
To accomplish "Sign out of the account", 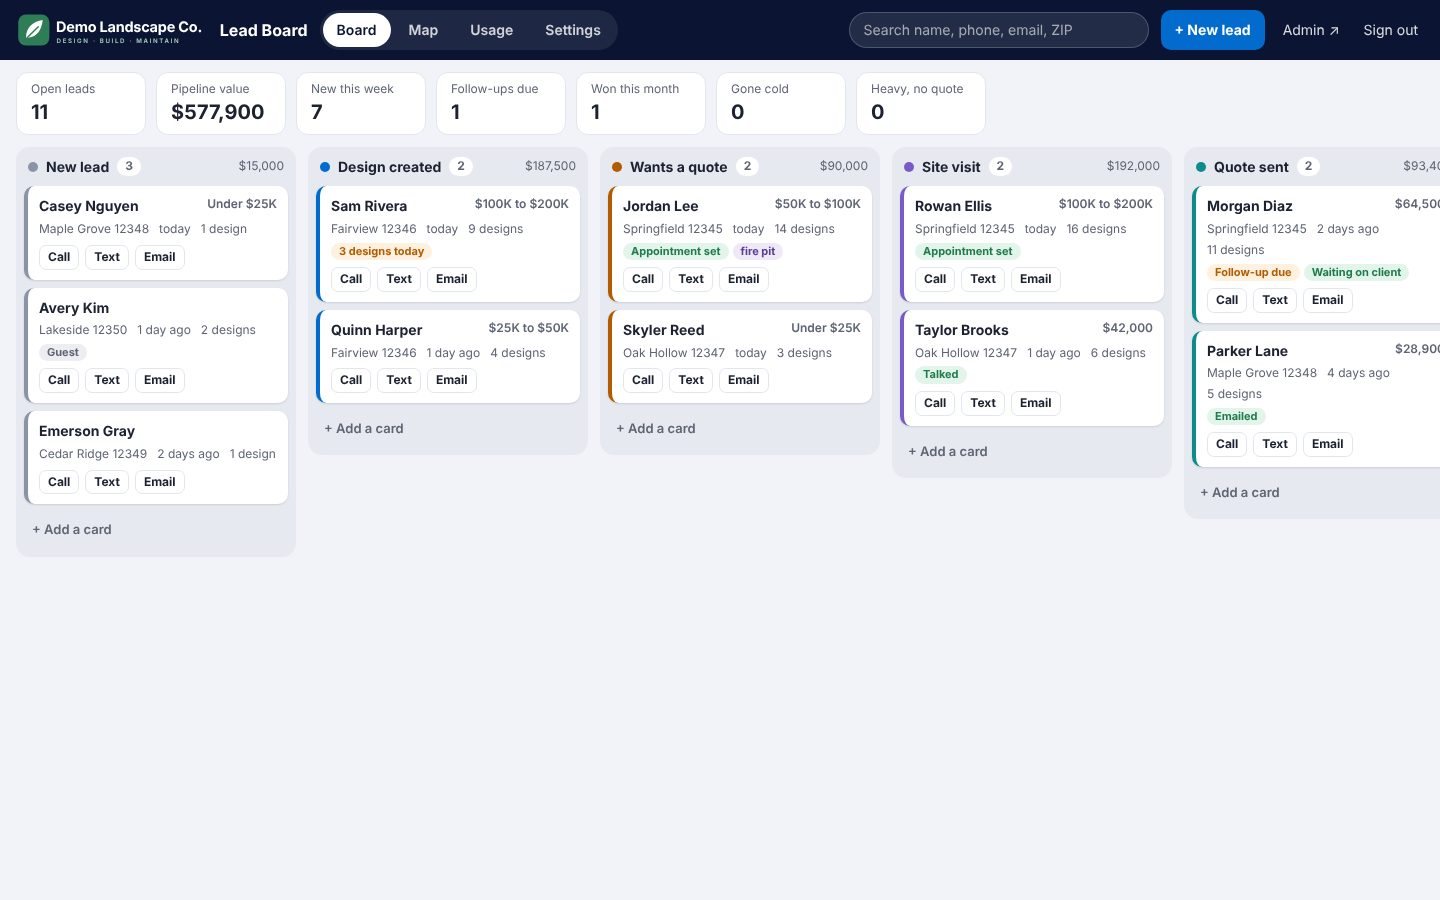I will [1390, 30].
